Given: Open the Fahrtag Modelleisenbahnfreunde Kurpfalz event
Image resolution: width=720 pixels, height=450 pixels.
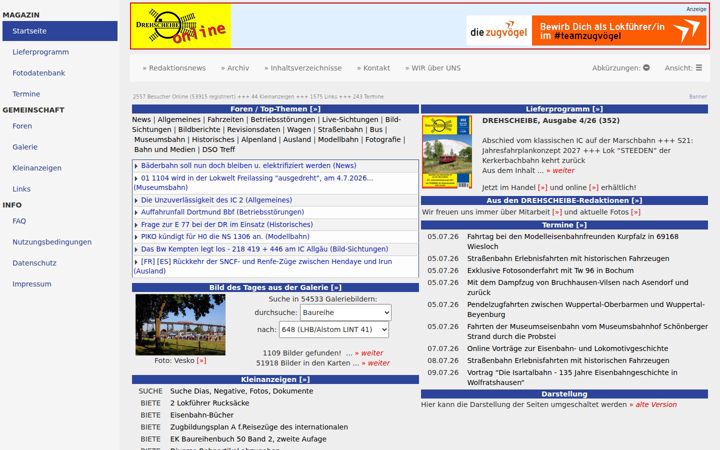Looking at the screenshot, I should [x=573, y=242].
